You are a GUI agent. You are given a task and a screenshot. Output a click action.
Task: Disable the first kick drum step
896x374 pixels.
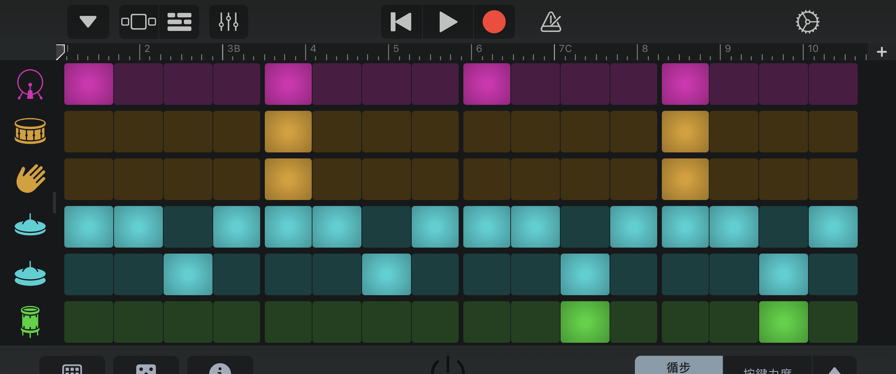[x=89, y=84]
